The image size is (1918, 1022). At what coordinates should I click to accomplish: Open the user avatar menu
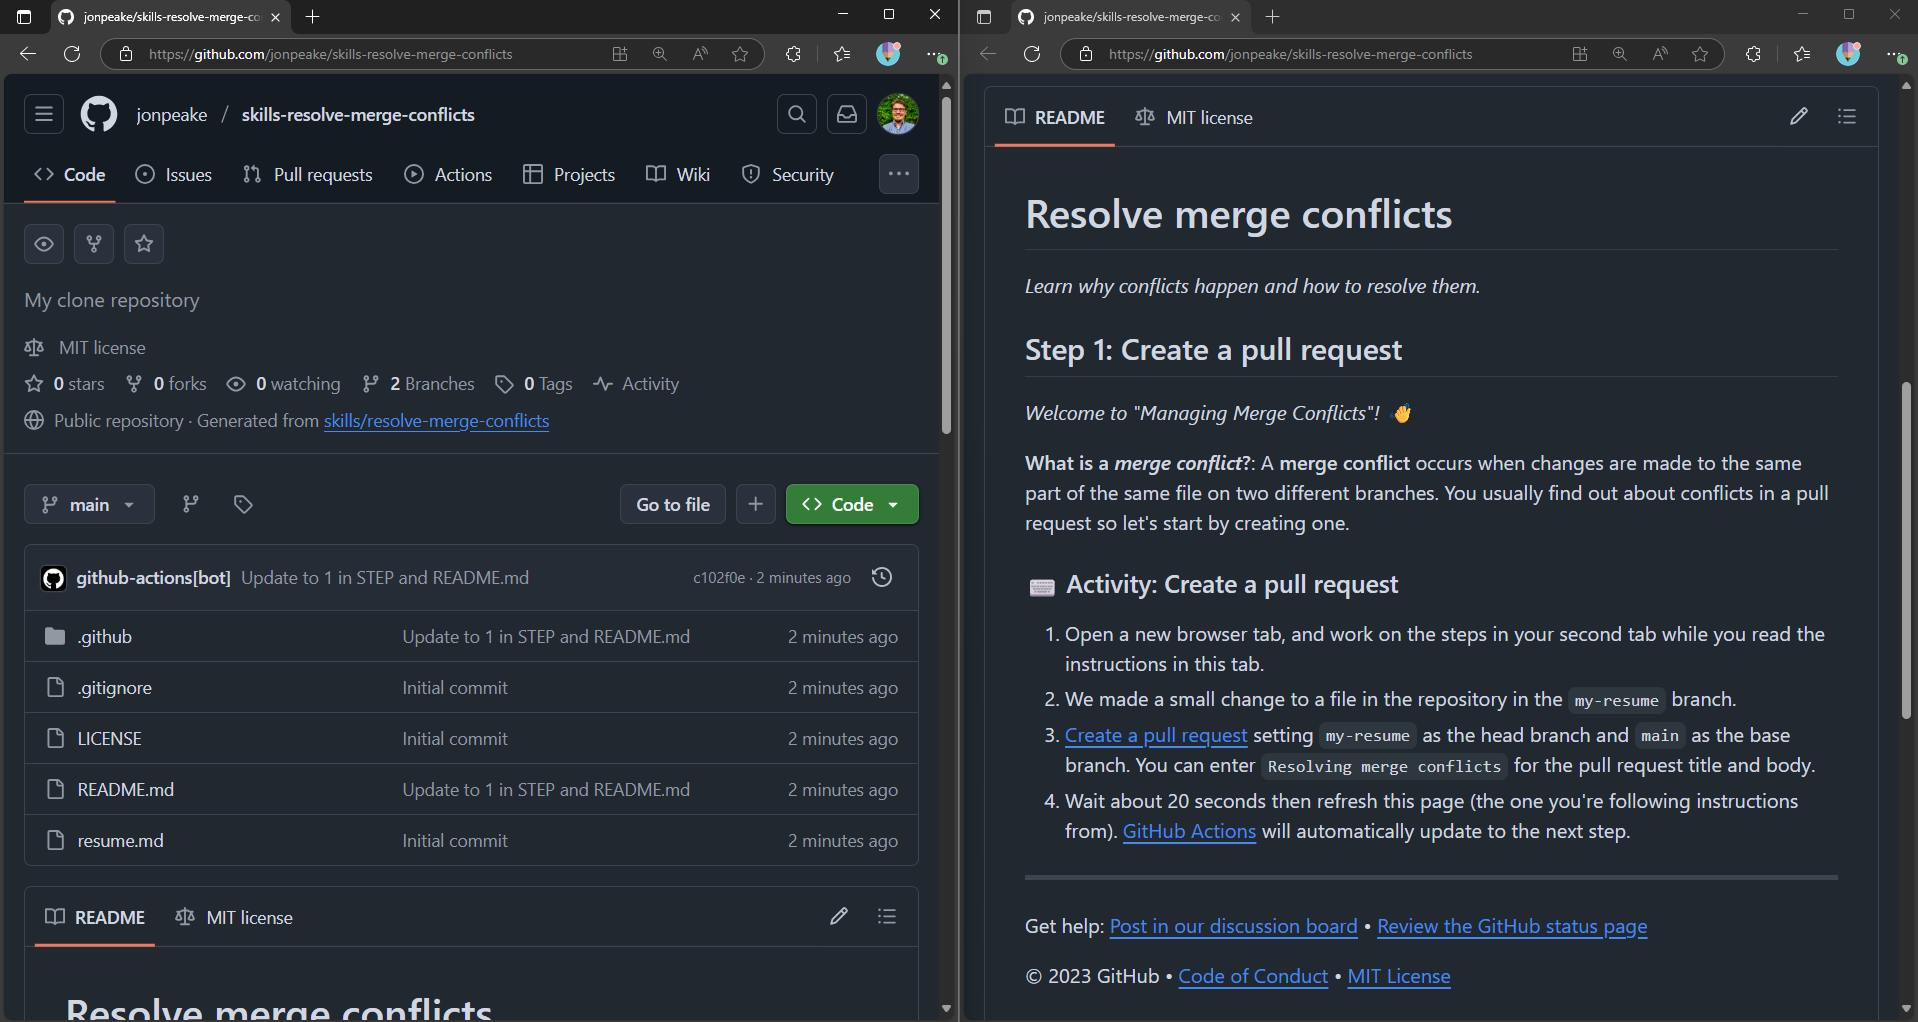click(898, 115)
